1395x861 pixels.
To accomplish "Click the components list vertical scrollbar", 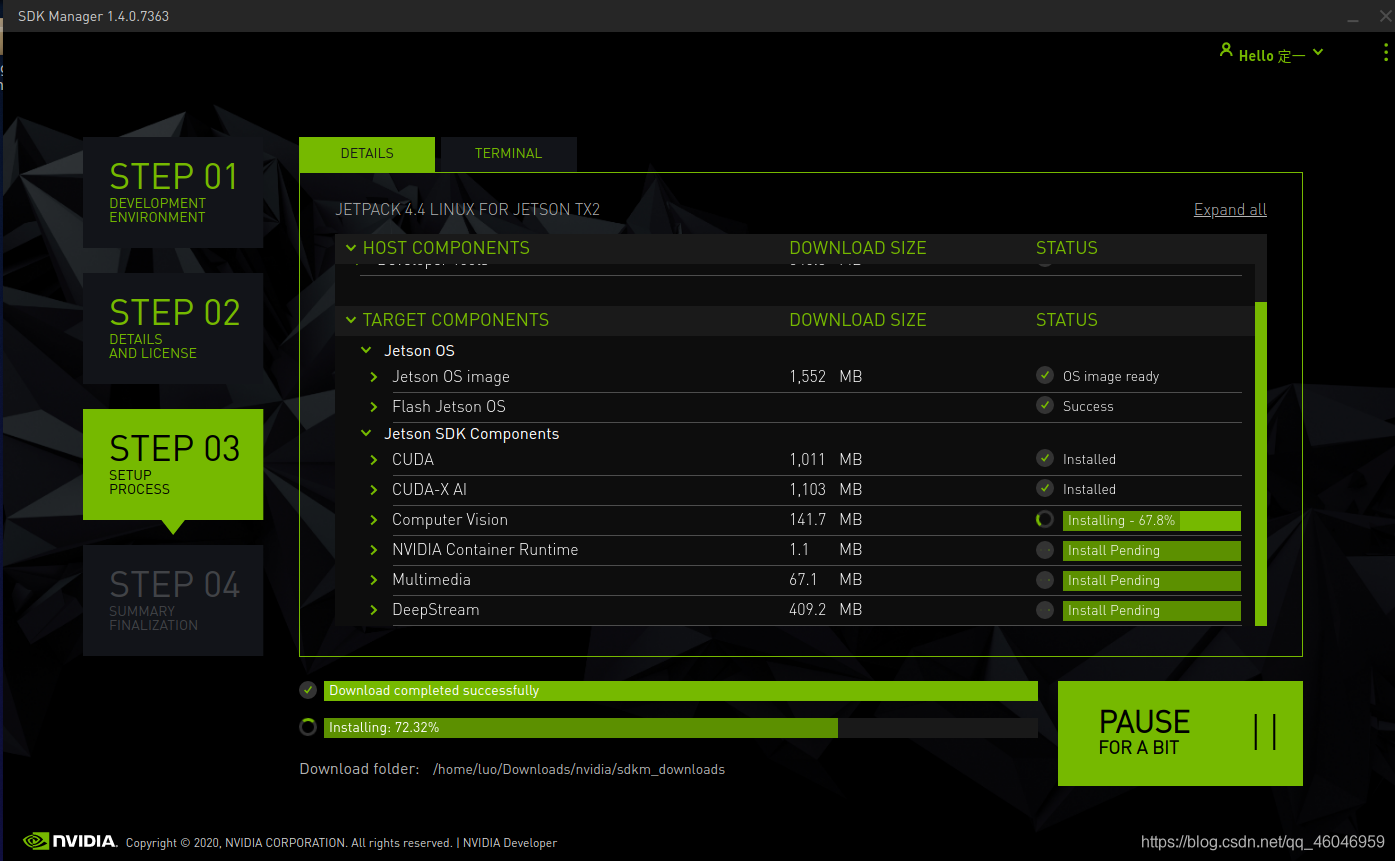I will click(1261, 464).
